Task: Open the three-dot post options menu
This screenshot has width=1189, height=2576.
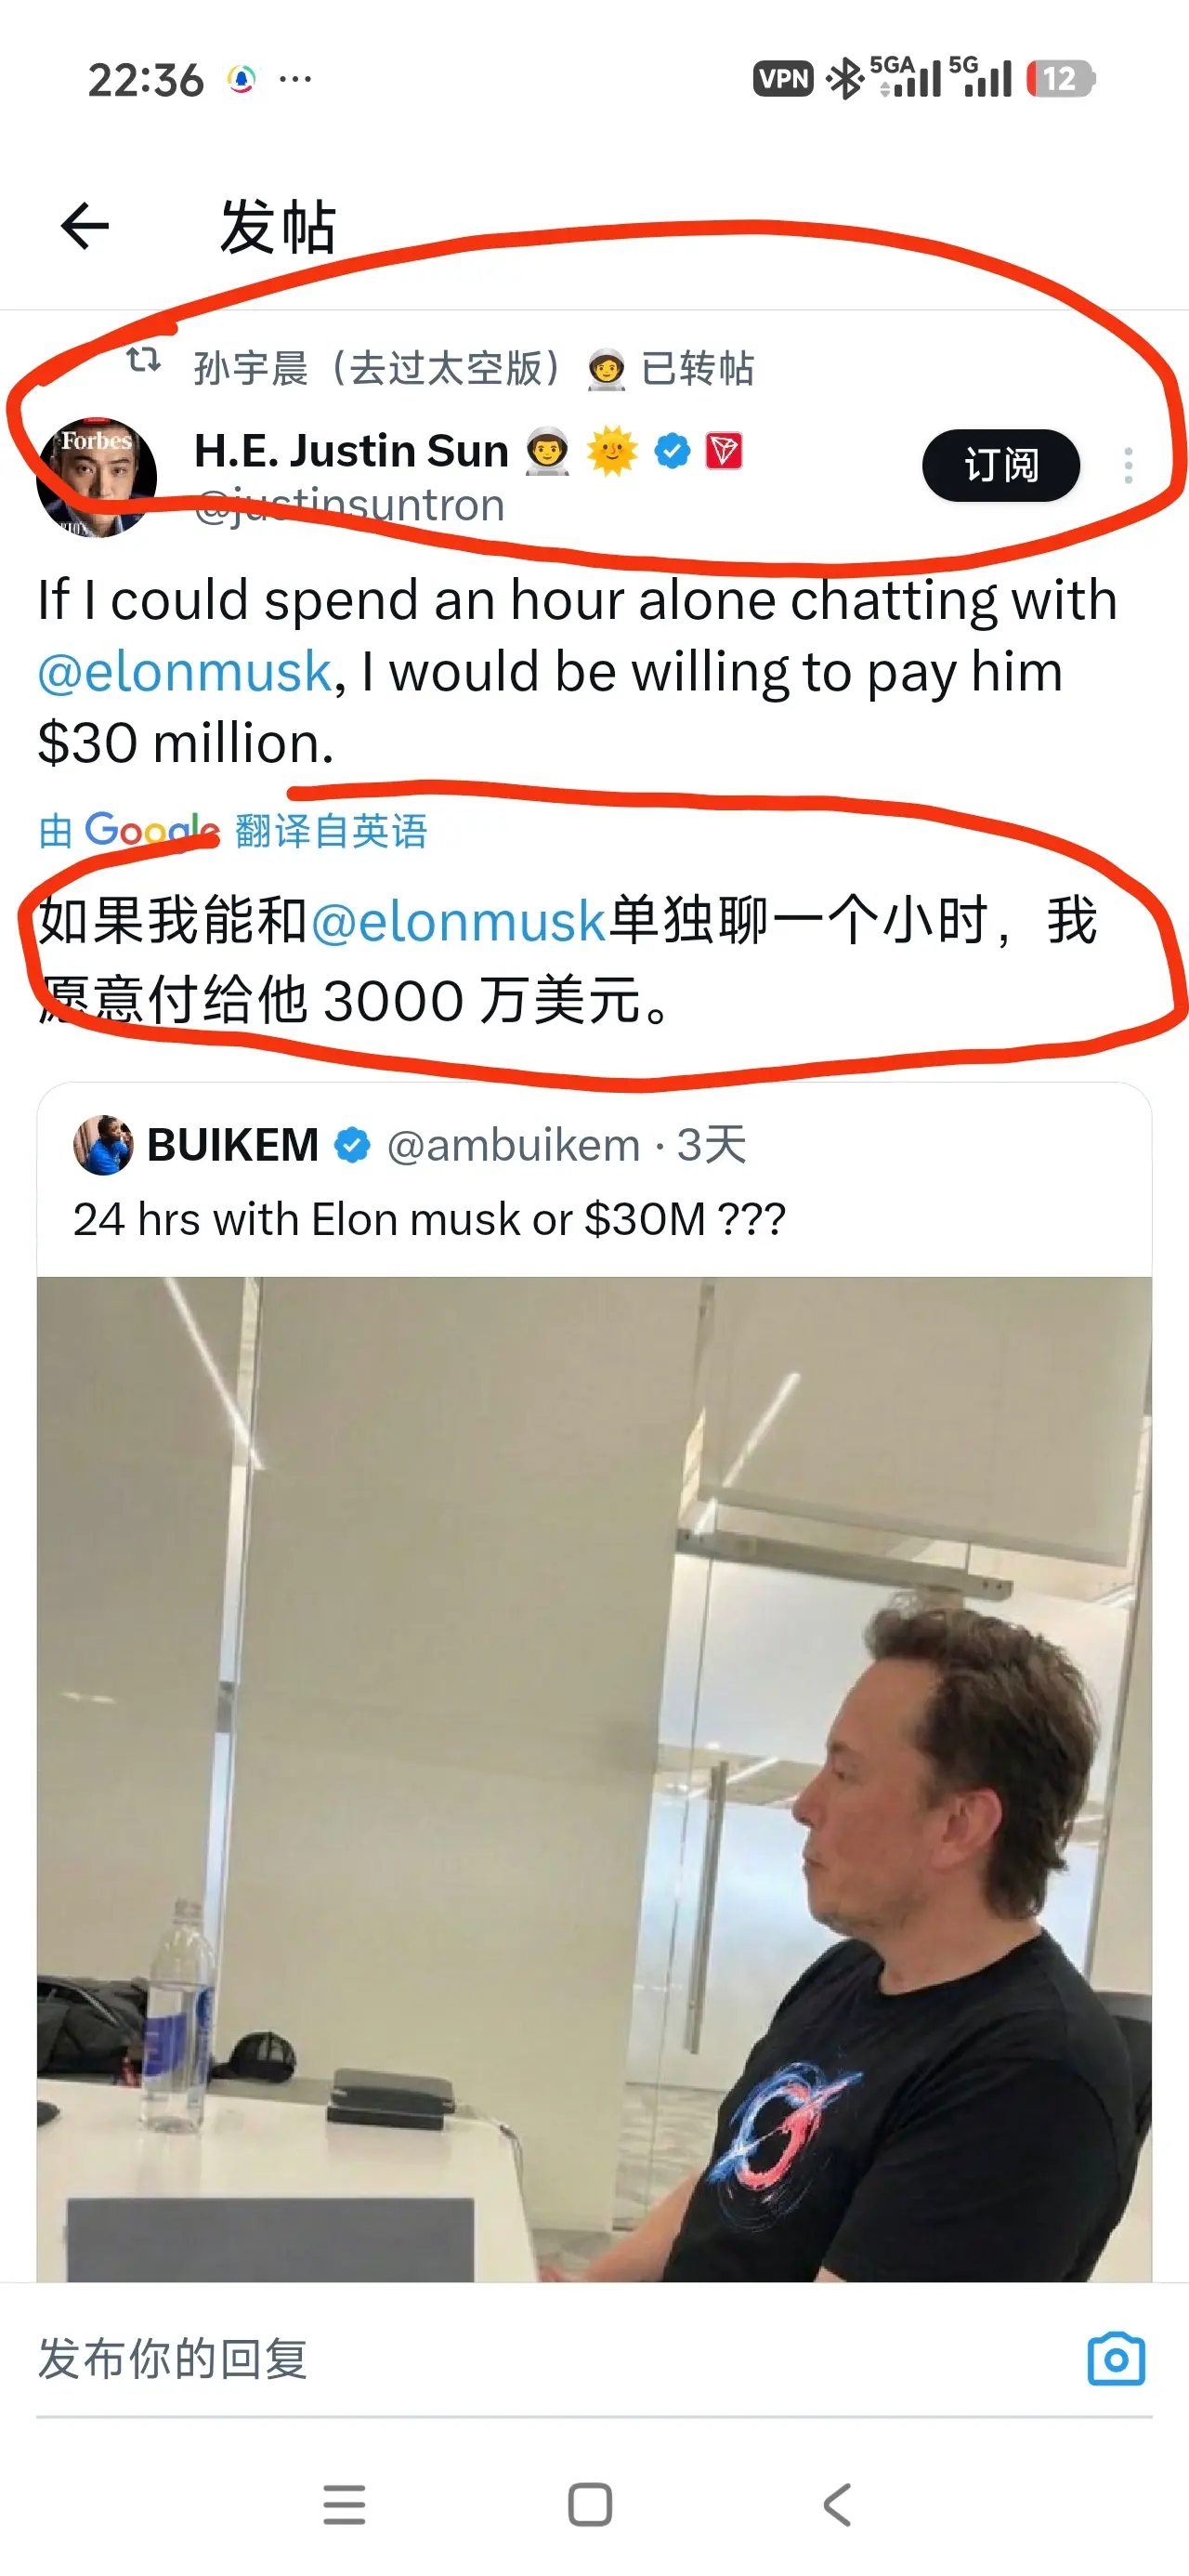Action: pos(1128,466)
